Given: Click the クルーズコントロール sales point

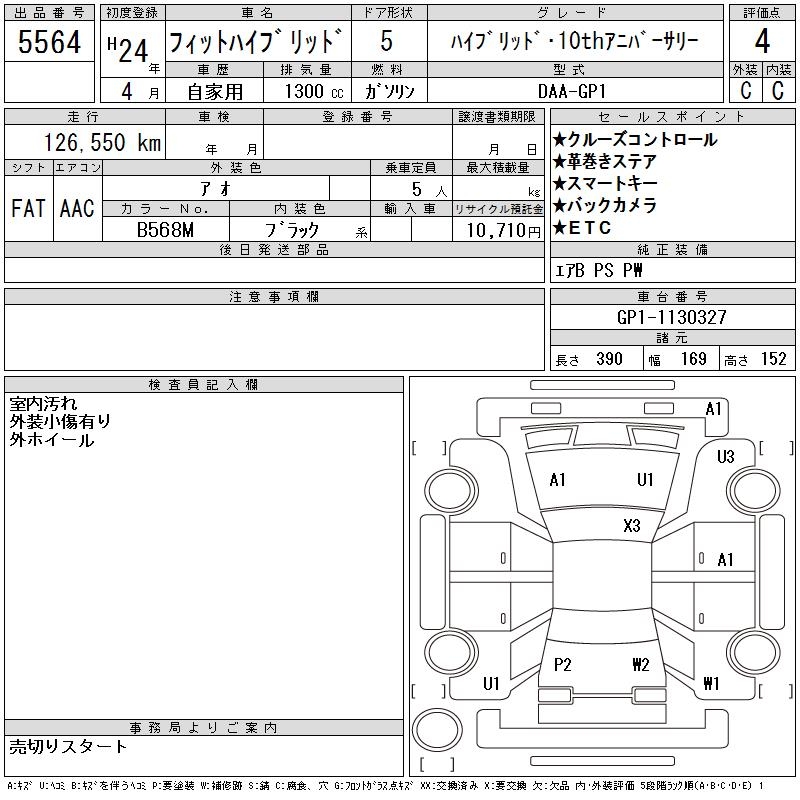Looking at the screenshot, I should point(634,140).
